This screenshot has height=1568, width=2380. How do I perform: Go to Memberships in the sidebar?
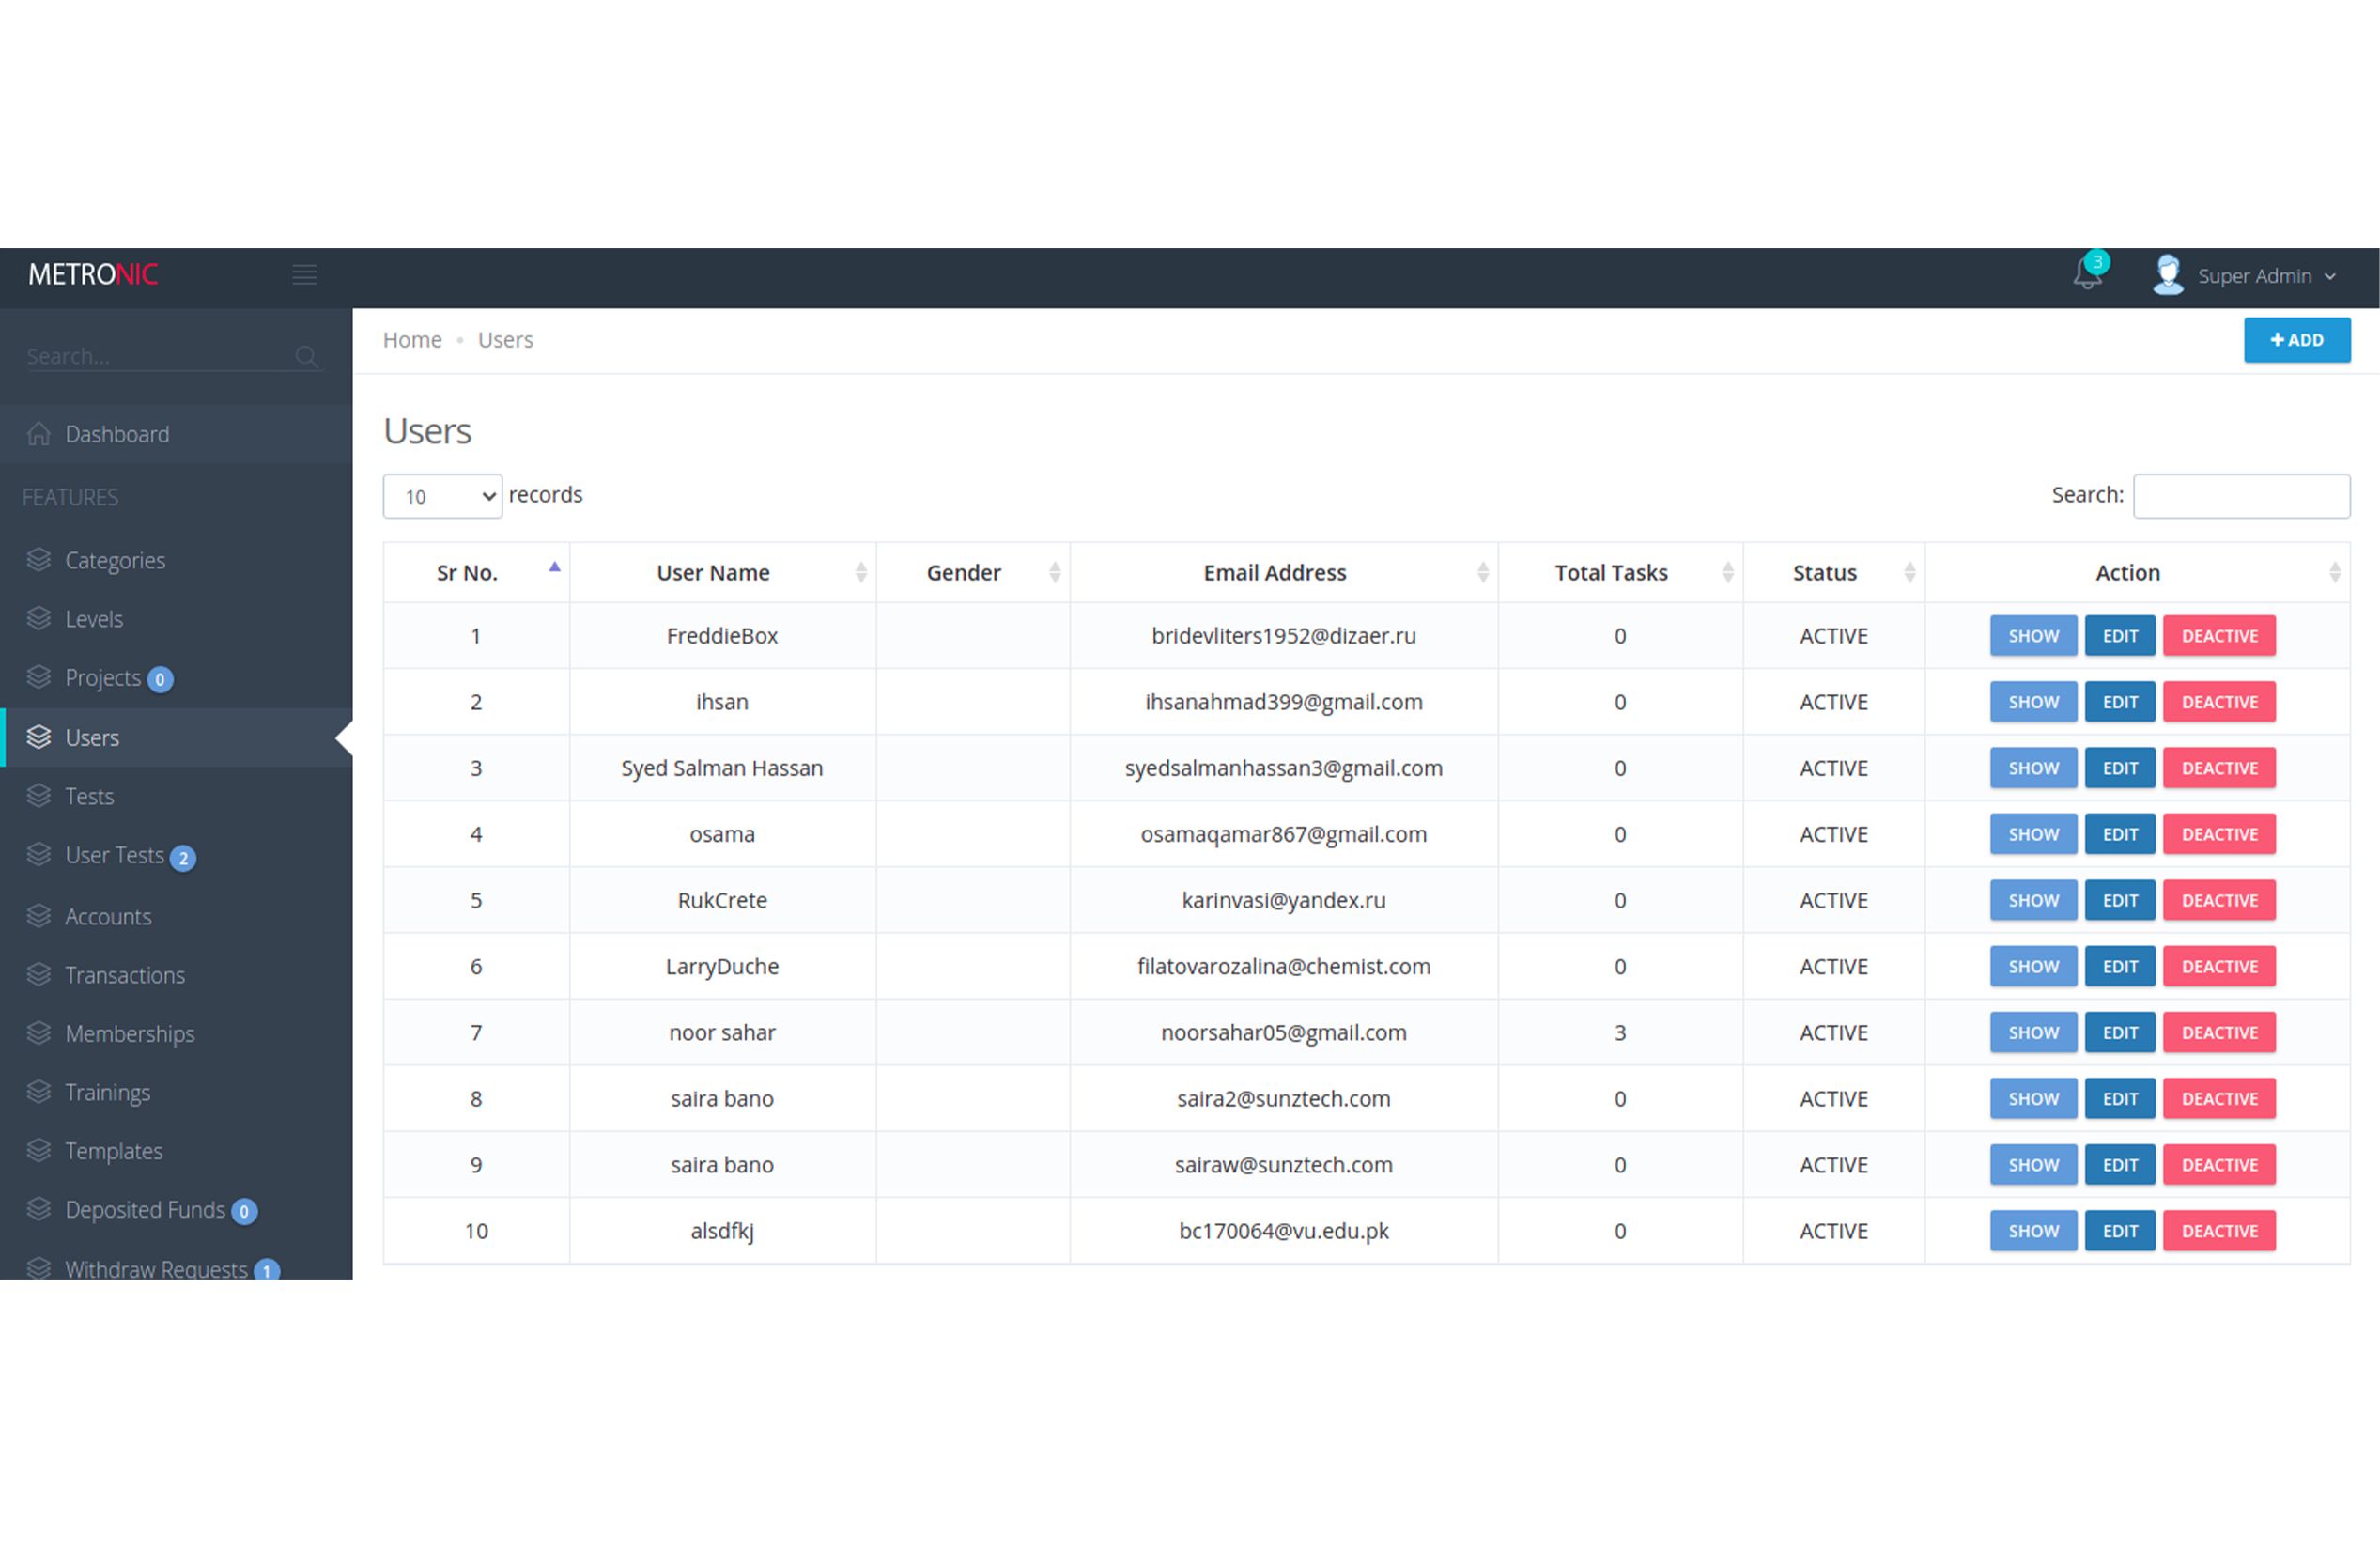pos(130,1034)
